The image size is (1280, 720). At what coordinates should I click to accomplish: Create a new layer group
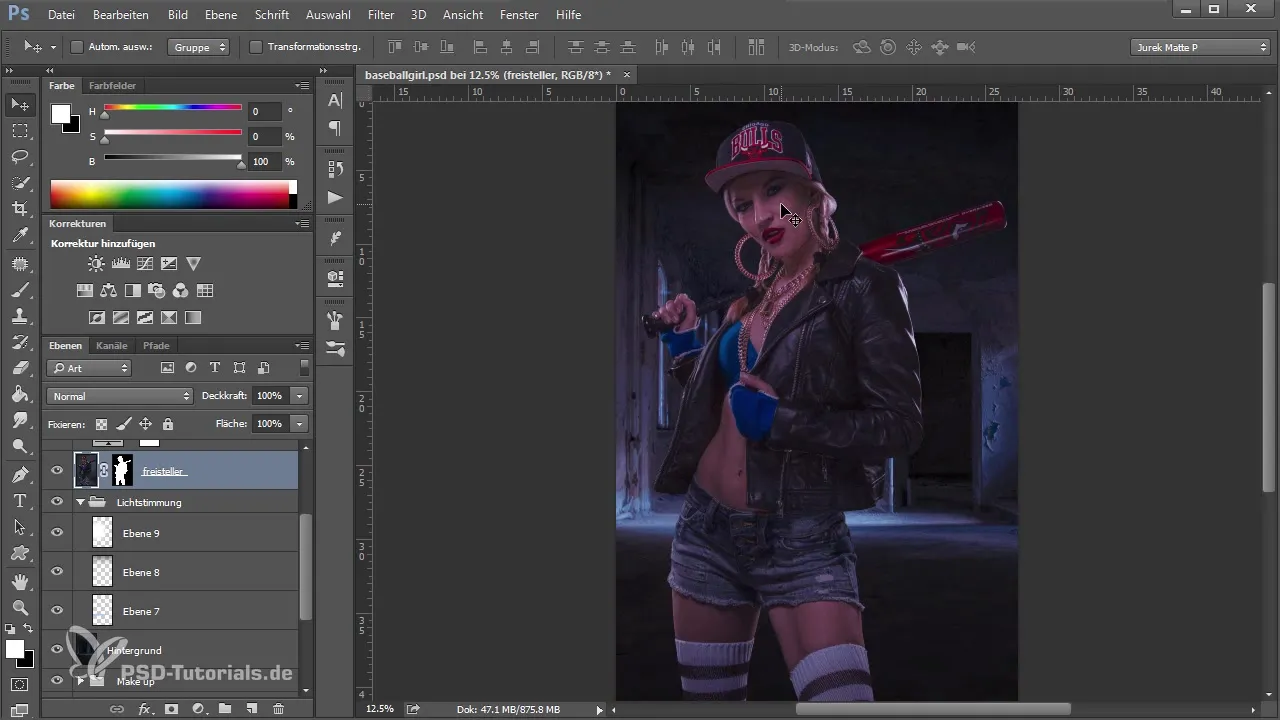[225, 709]
